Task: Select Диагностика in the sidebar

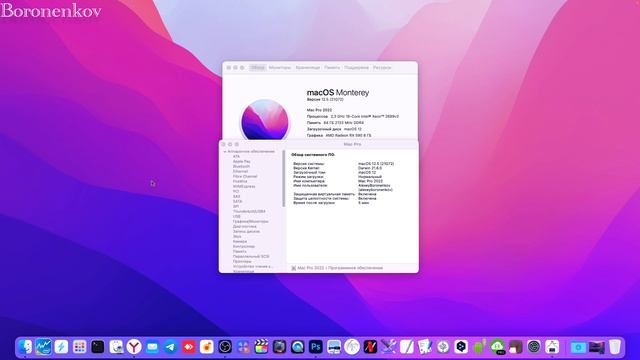Action: (244, 227)
